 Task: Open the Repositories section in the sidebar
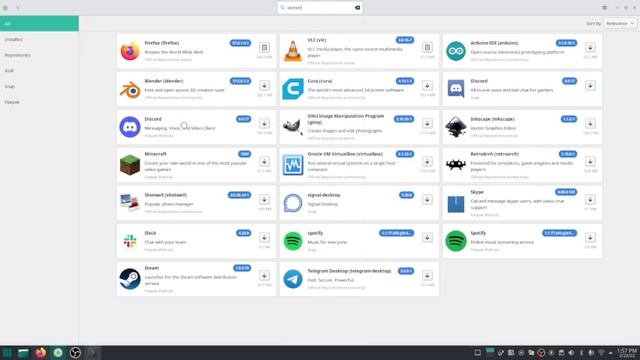coord(39,55)
